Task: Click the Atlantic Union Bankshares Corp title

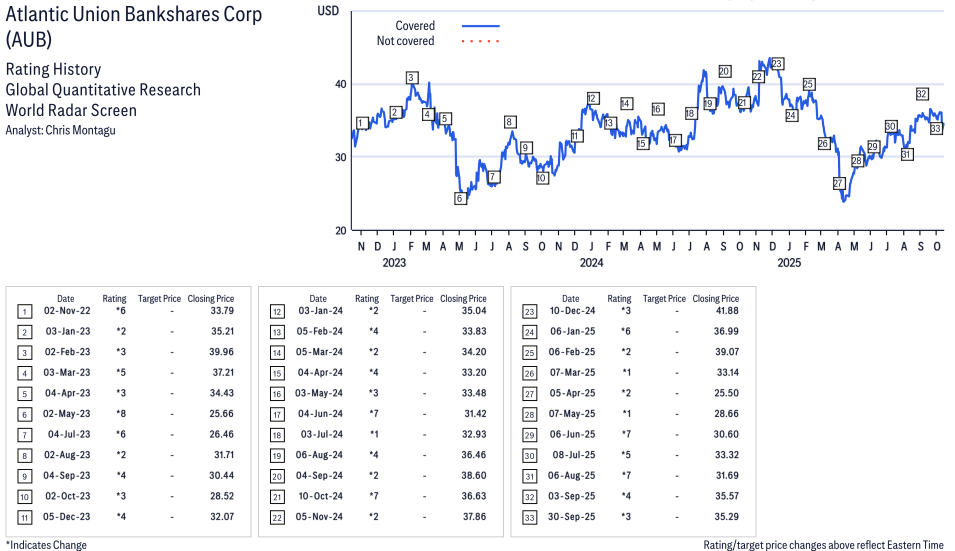Action: tap(134, 15)
